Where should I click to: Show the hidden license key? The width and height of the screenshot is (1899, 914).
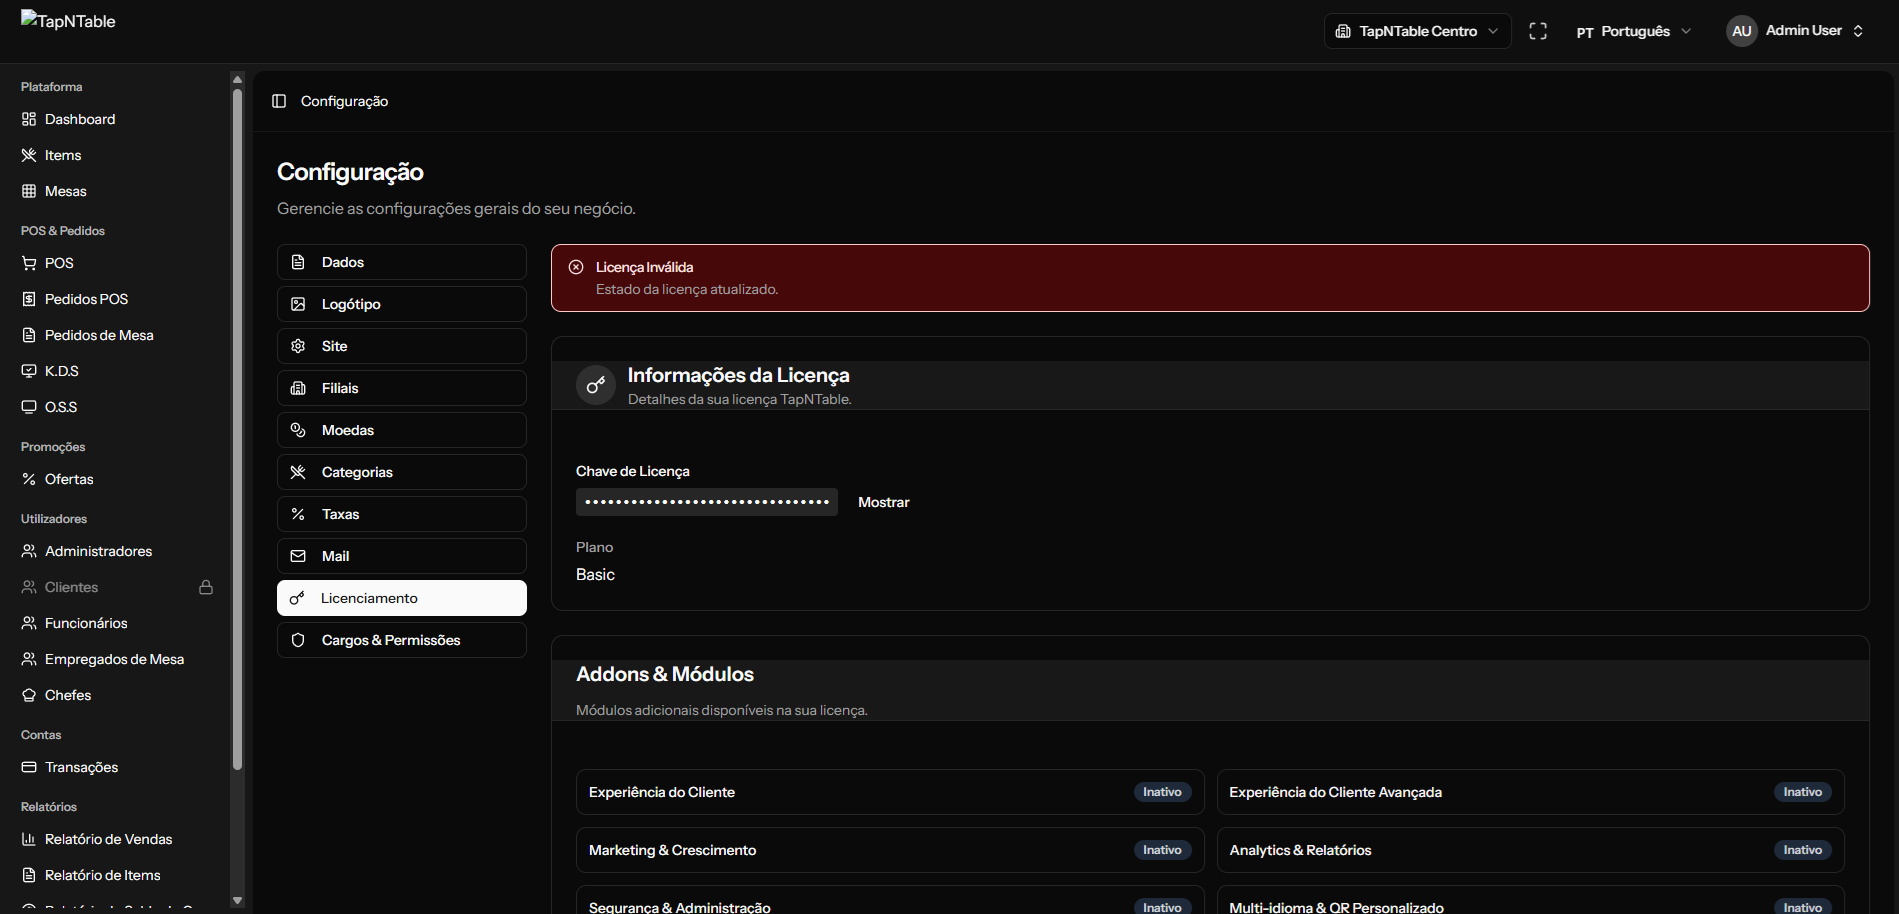883,502
